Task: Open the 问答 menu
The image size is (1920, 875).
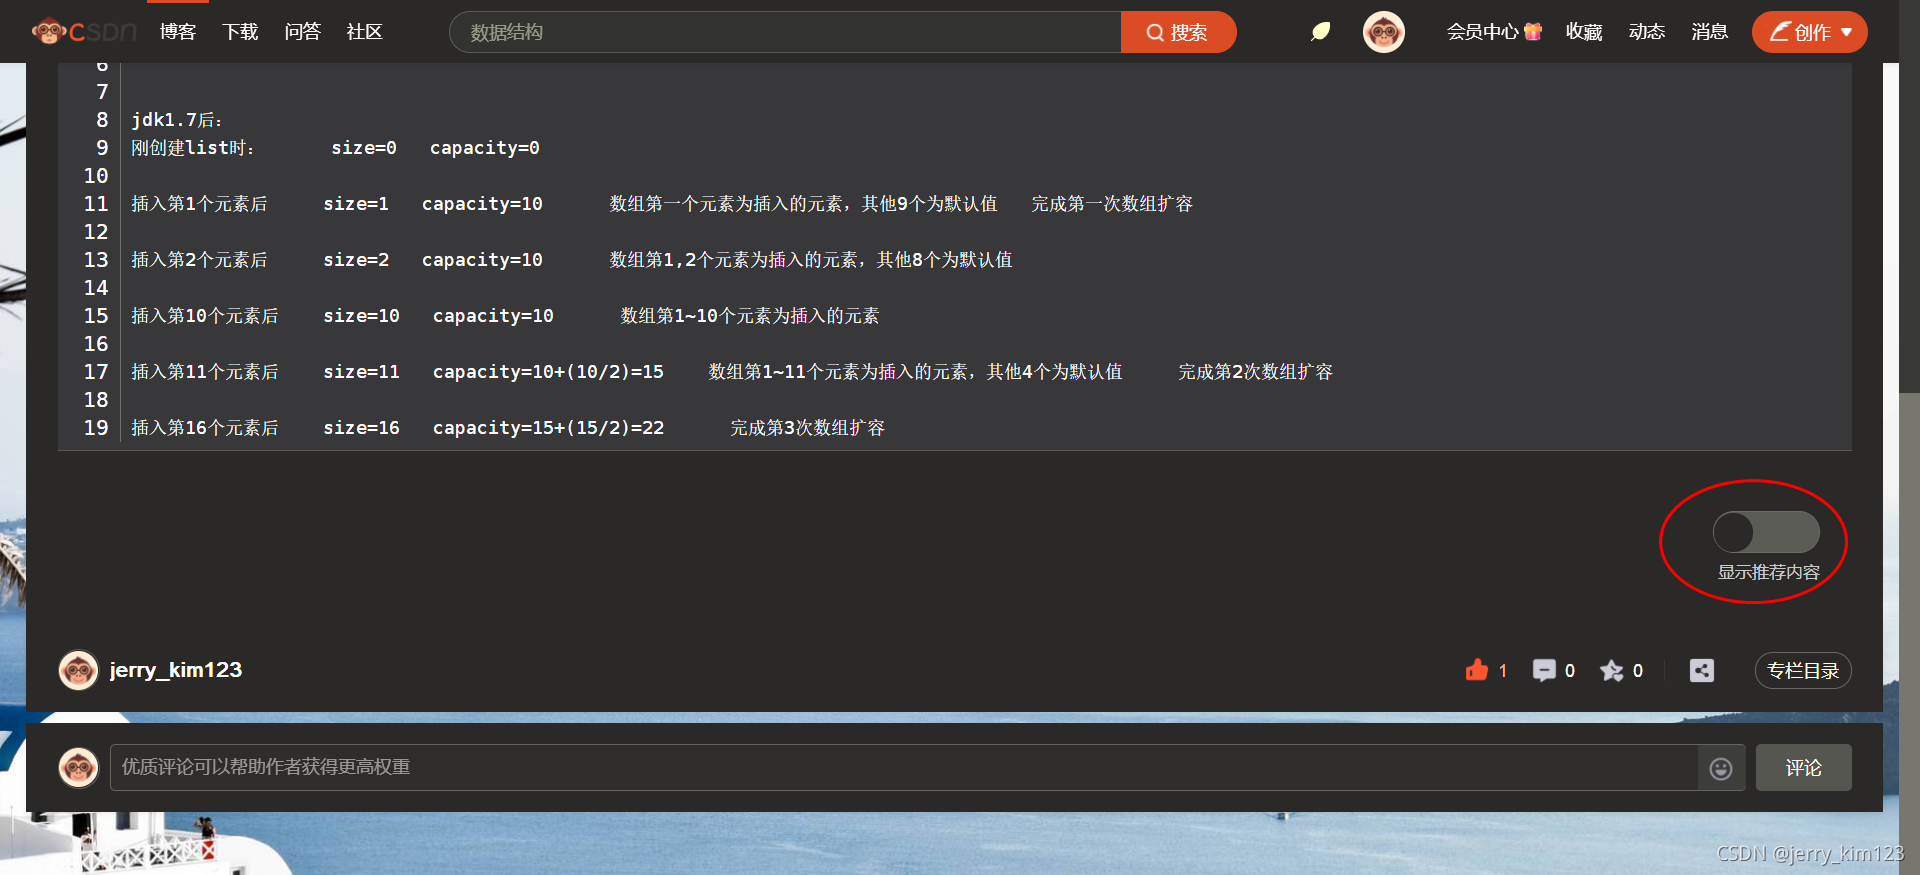Action: pyautogui.click(x=303, y=32)
